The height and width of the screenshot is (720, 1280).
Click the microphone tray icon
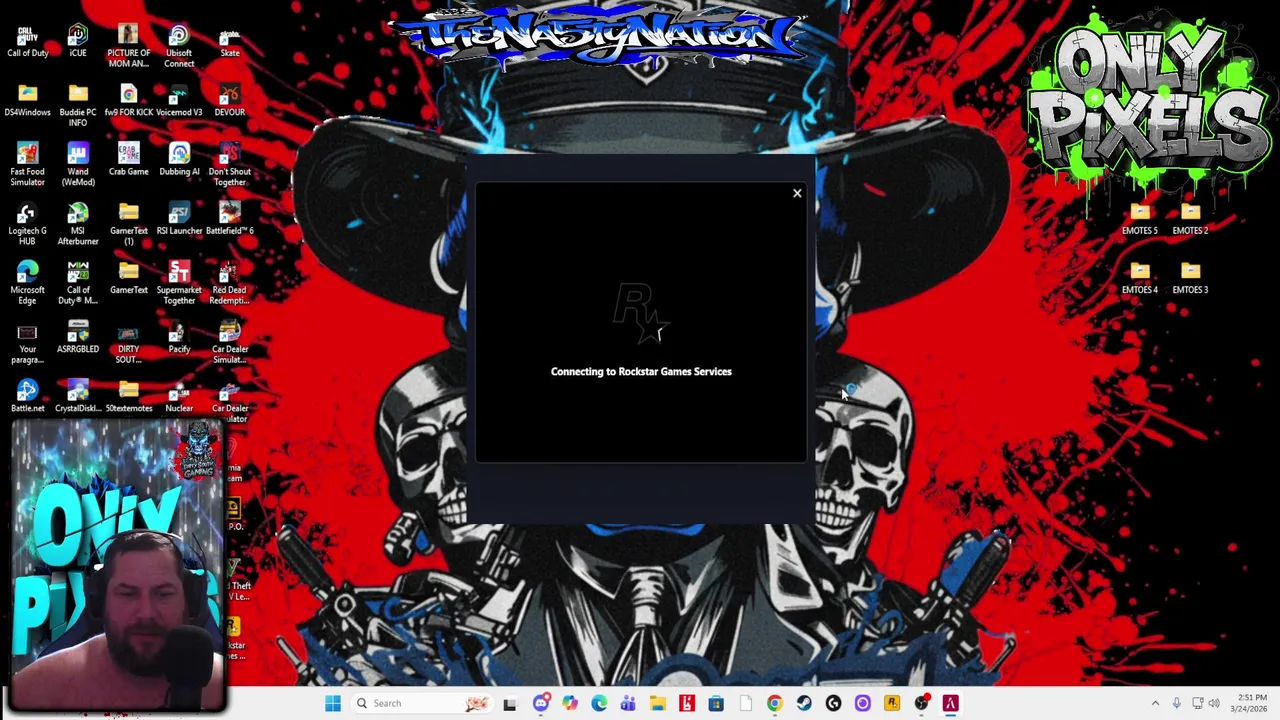[1177, 703]
